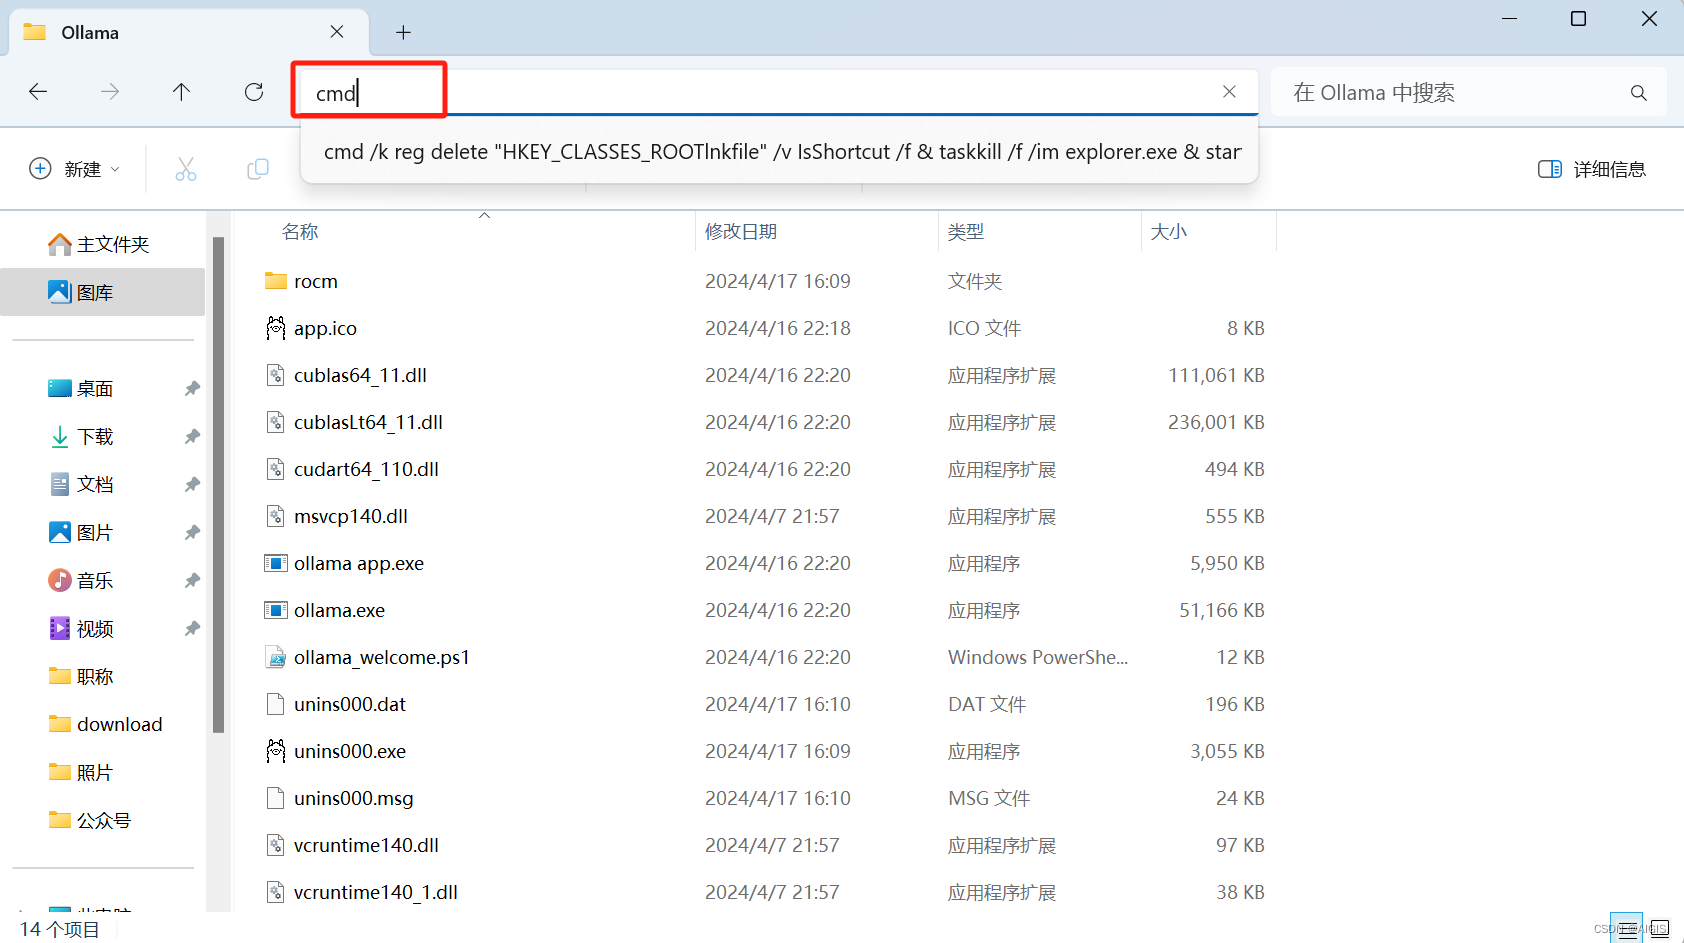Click the unins000.exe llama icon
This screenshot has width=1684, height=943.
coord(276,751)
